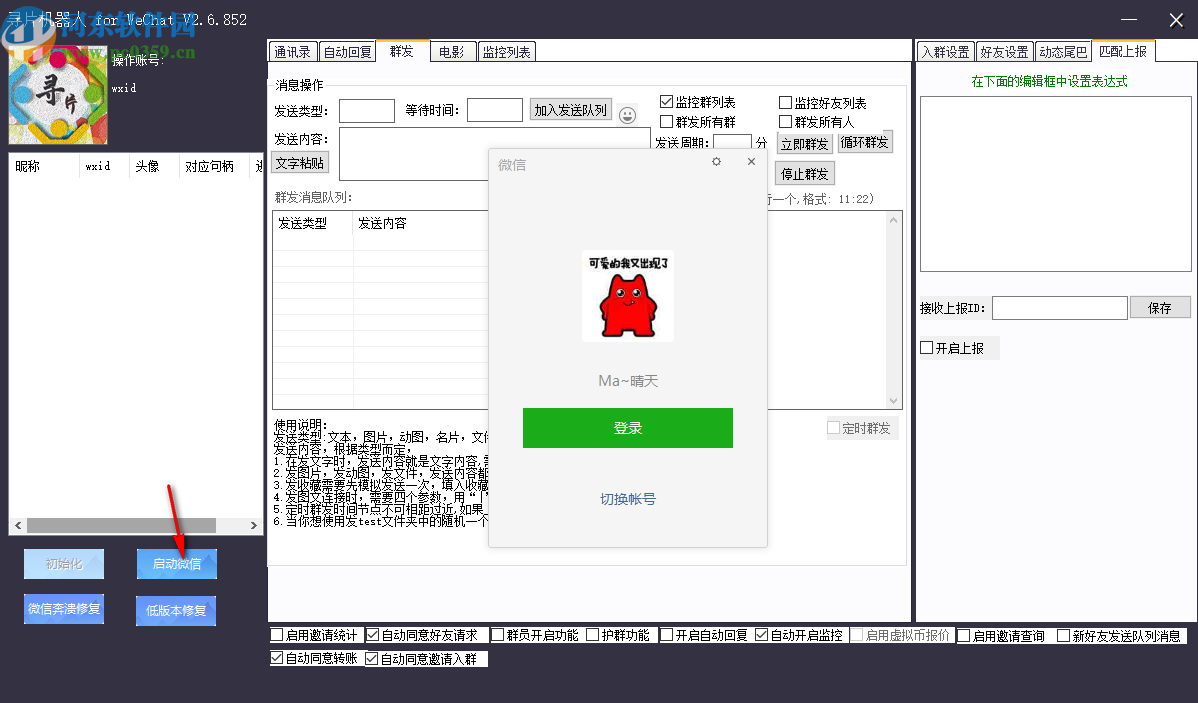1198x703 pixels.
Task: Enable 监控好友列表 checkbox
Action: click(785, 102)
